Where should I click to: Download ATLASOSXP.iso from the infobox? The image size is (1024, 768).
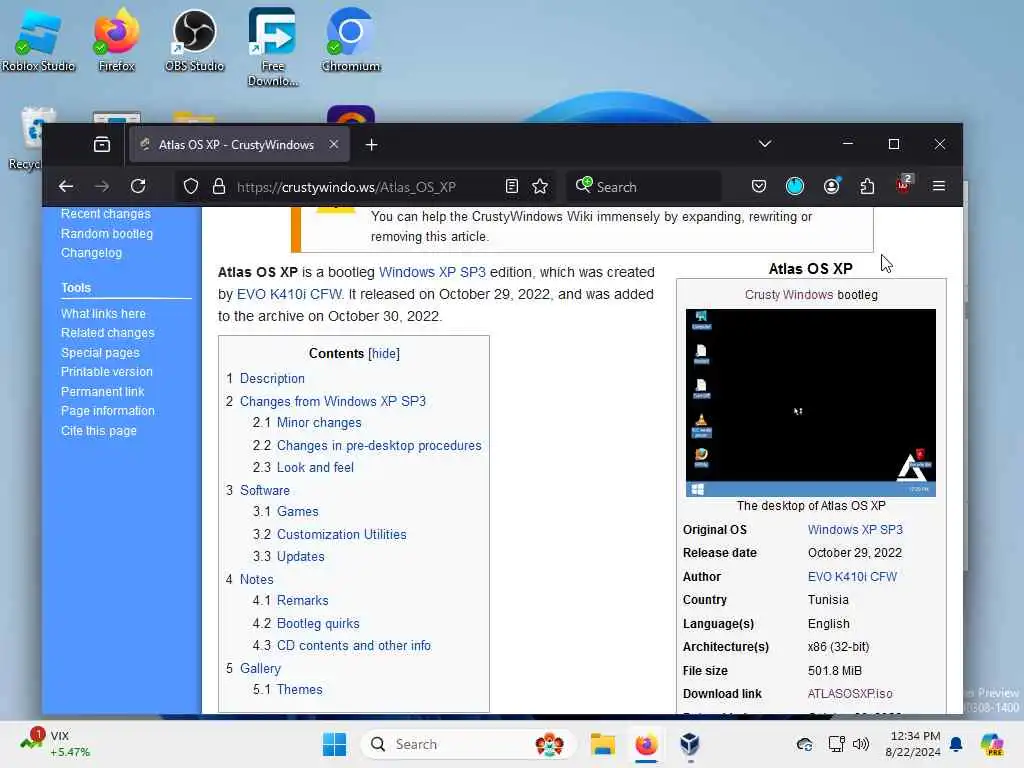coord(850,694)
